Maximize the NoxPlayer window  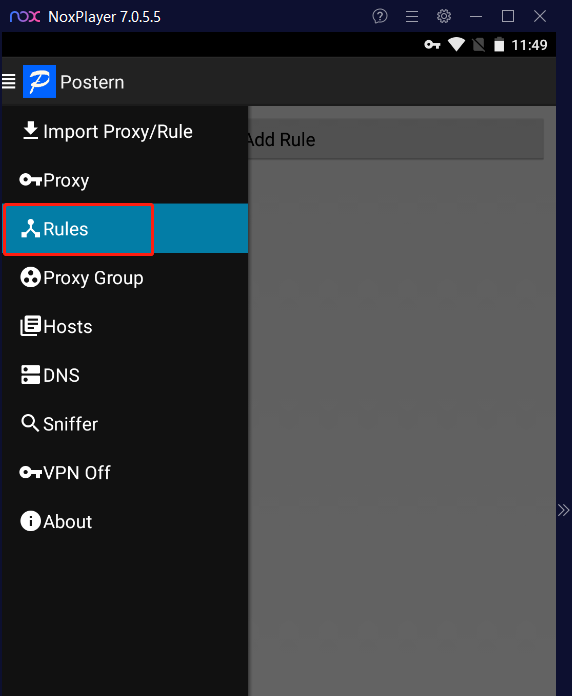point(508,16)
